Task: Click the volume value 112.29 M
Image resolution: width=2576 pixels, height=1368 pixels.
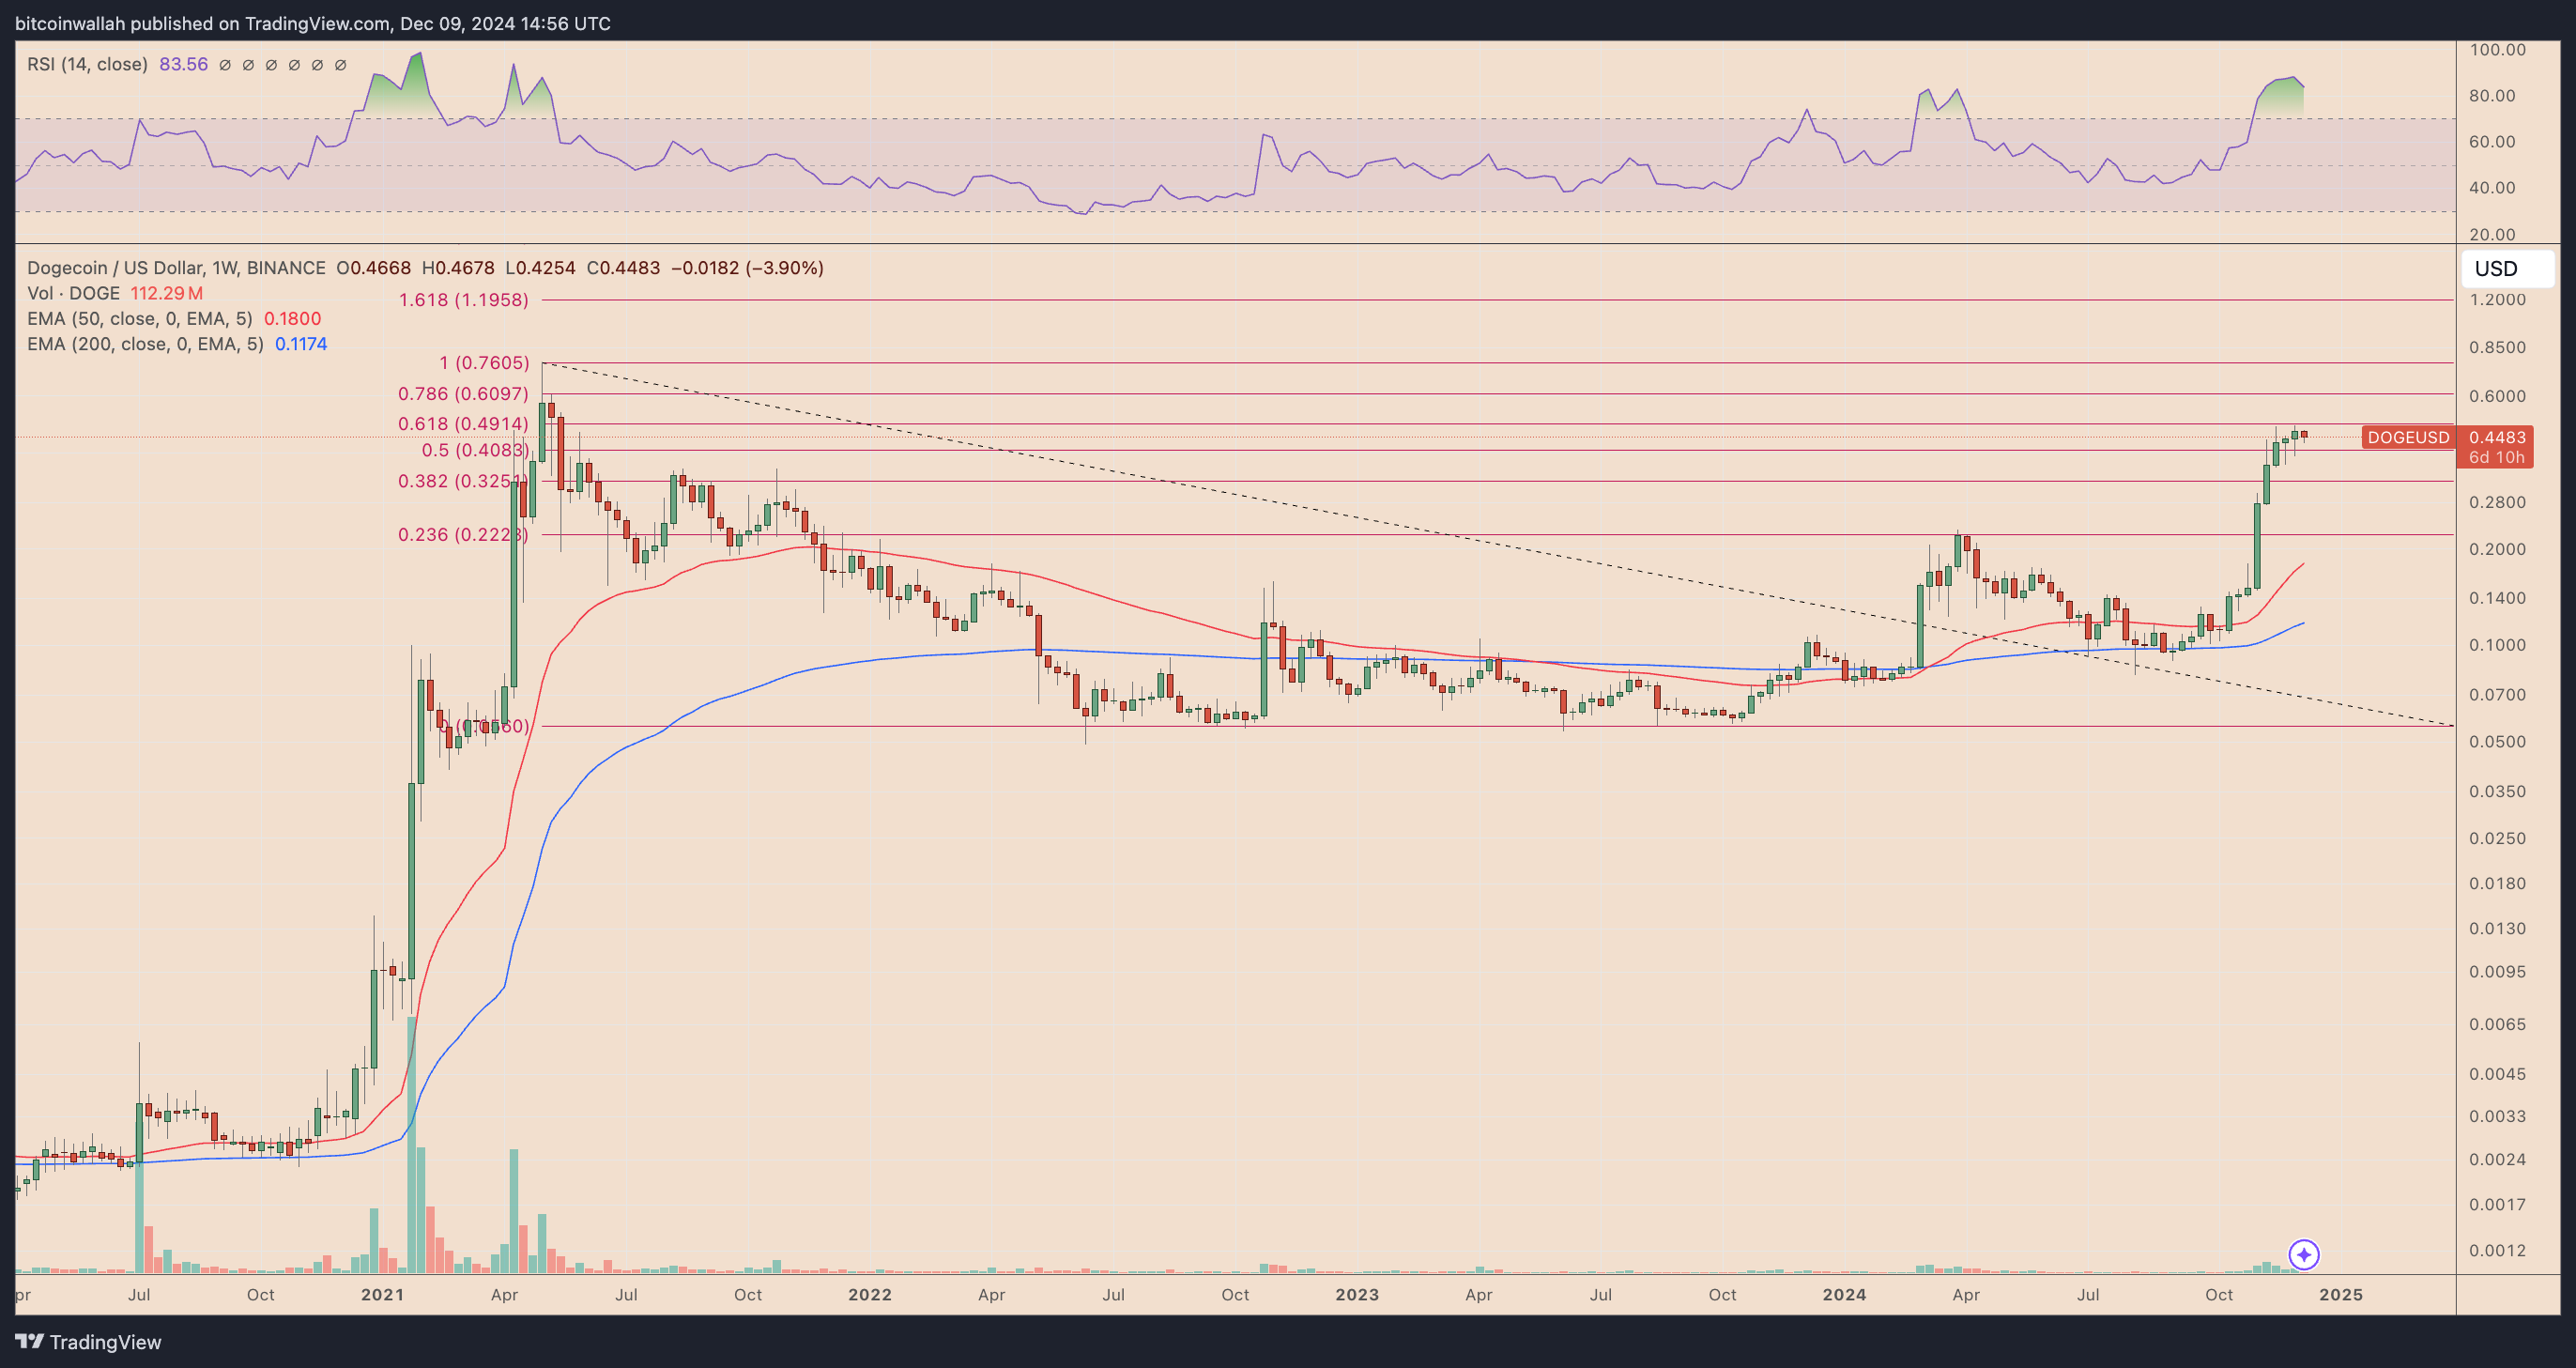Action: (x=167, y=293)
